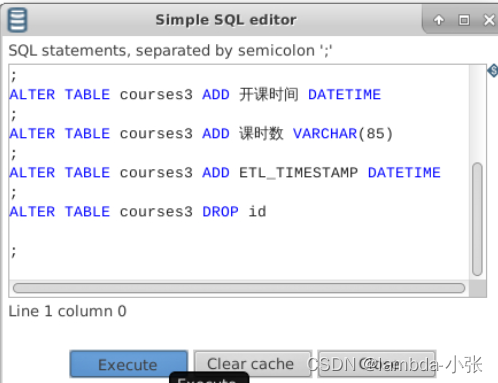Click on VARCHAR(85) in the SQL text

tap(343, 134)
